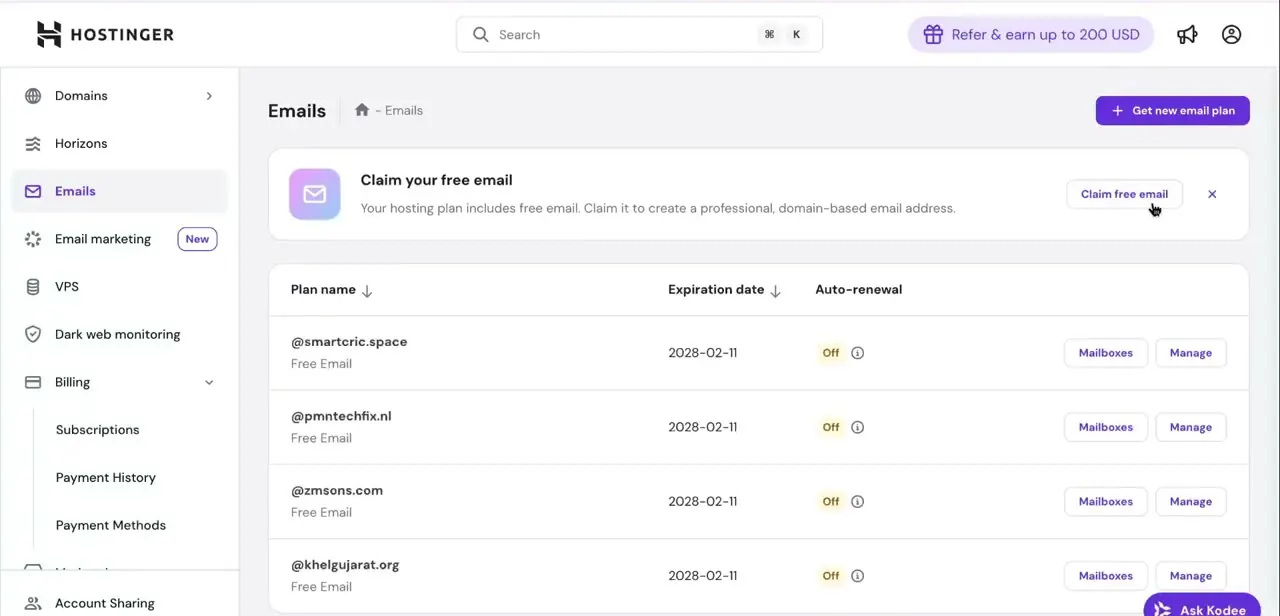1280x616 pixels.
Task: Show the auto-renewal info icon for zmsons.com
Action: pyautogui.click(x=857, y=502)
